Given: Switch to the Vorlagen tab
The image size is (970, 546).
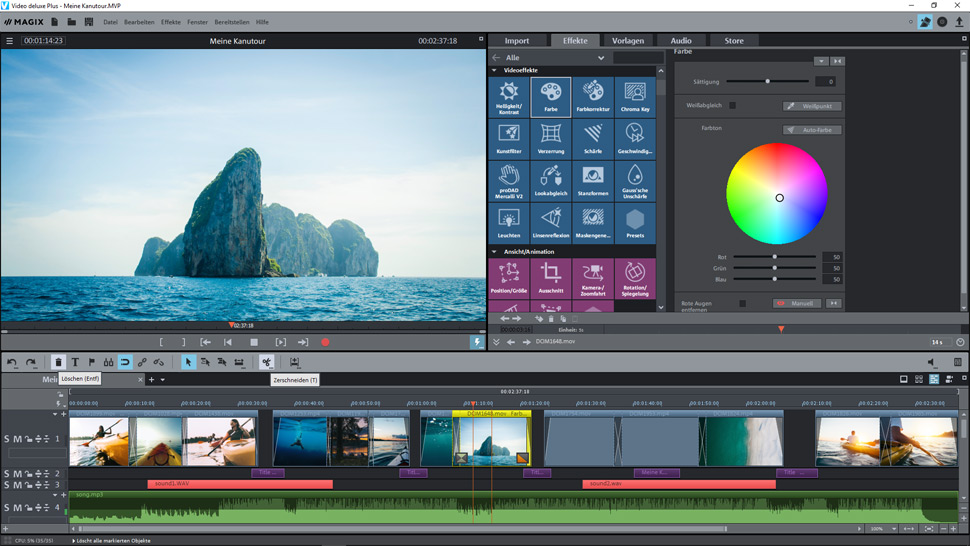Looking at the screenshot, I should 628,41.
